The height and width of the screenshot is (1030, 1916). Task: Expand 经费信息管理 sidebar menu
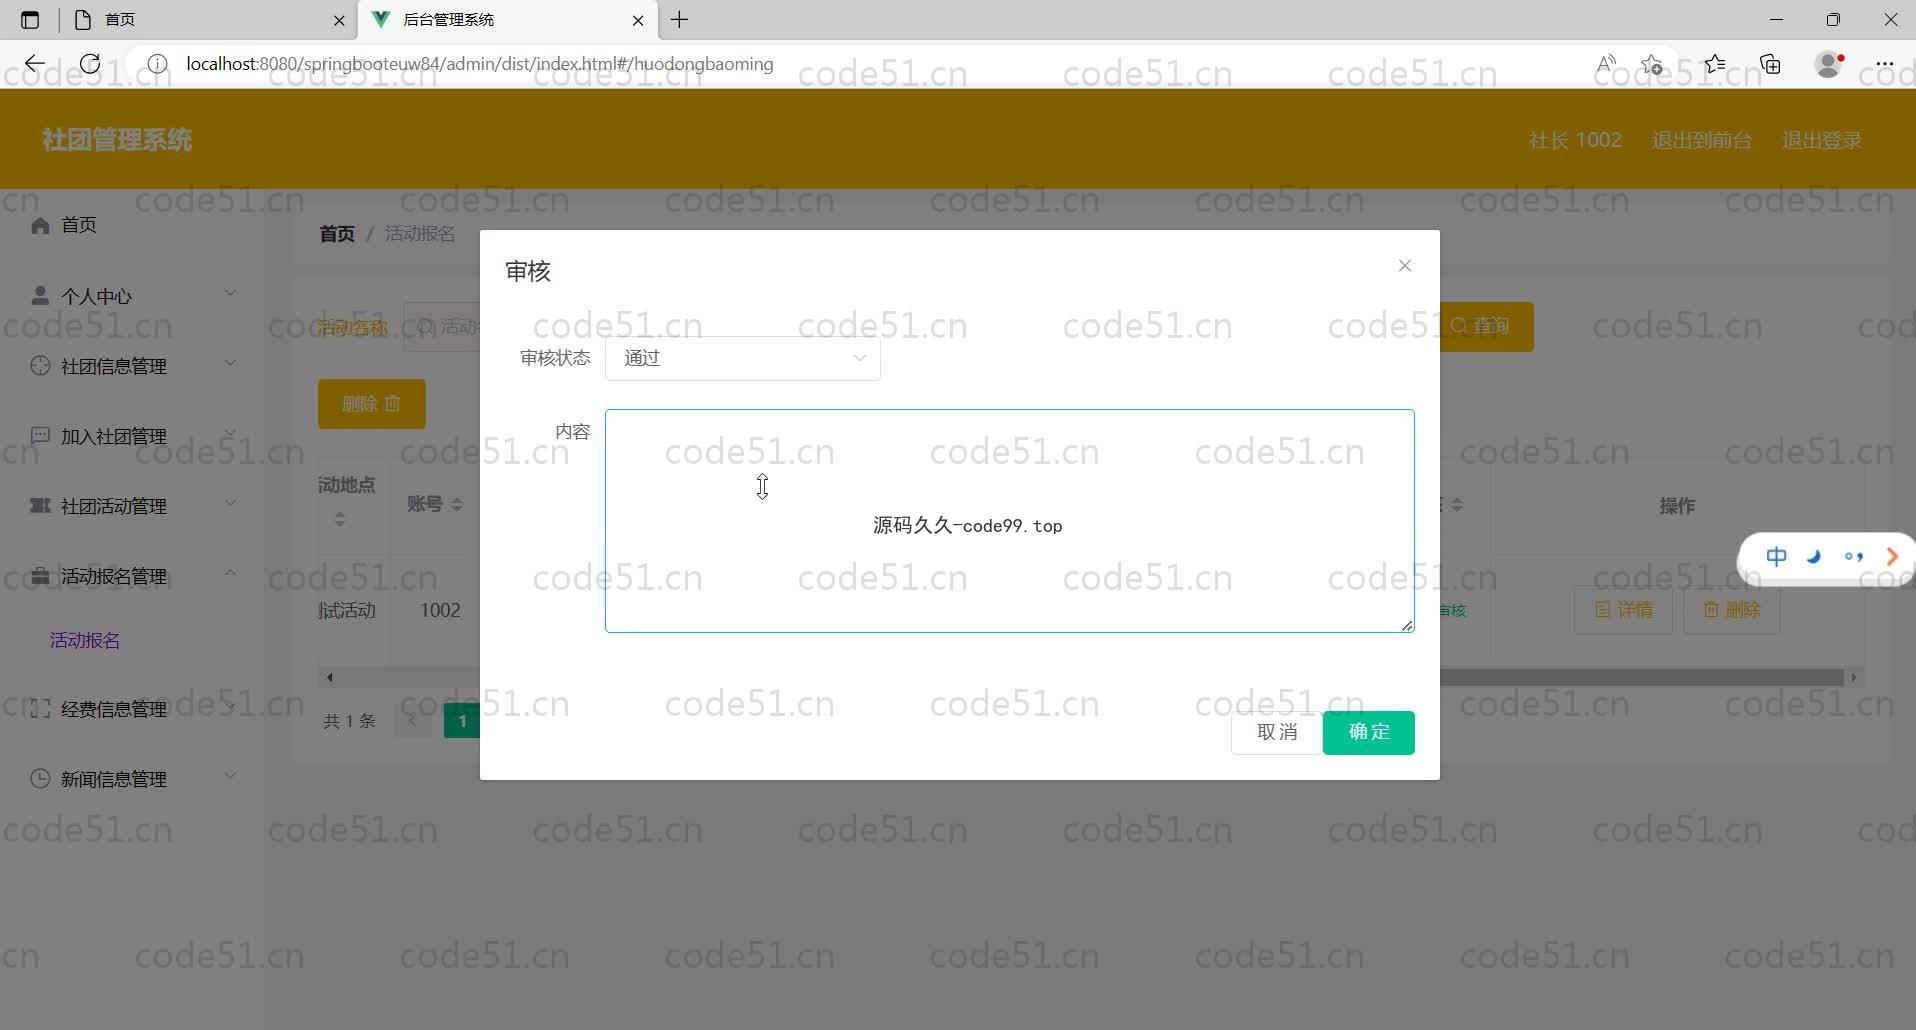tap(132, 709)
